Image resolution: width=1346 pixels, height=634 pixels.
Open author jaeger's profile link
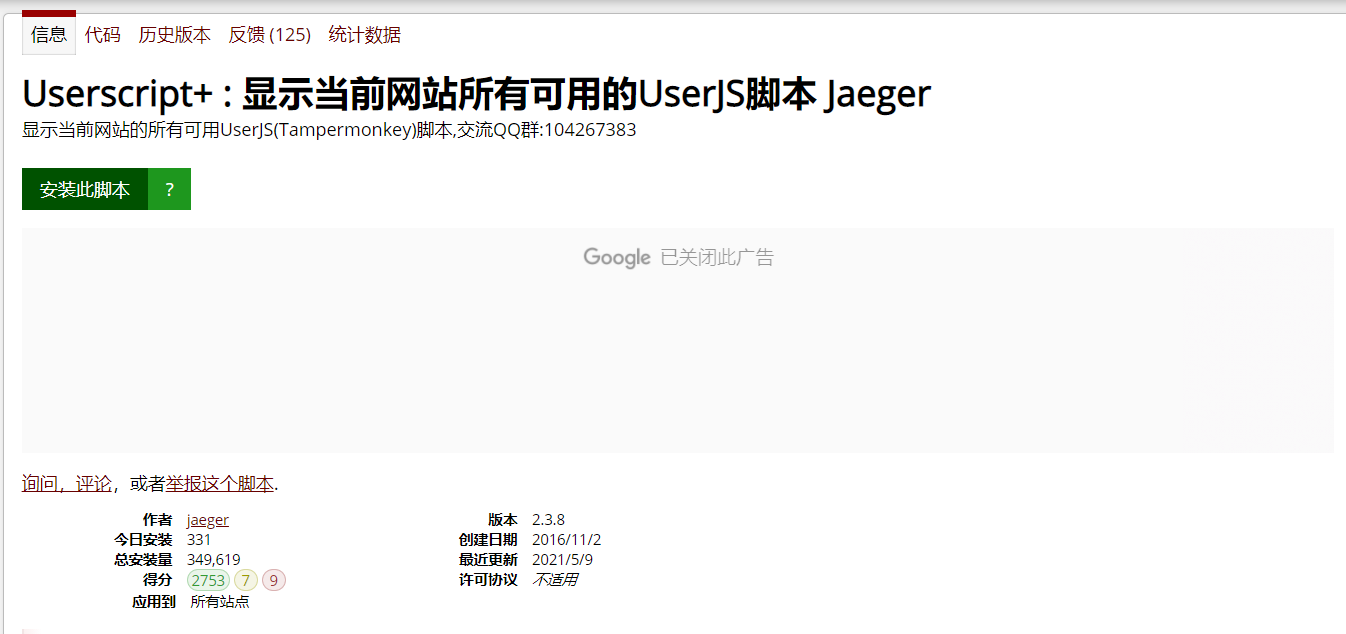click(208, 520)
